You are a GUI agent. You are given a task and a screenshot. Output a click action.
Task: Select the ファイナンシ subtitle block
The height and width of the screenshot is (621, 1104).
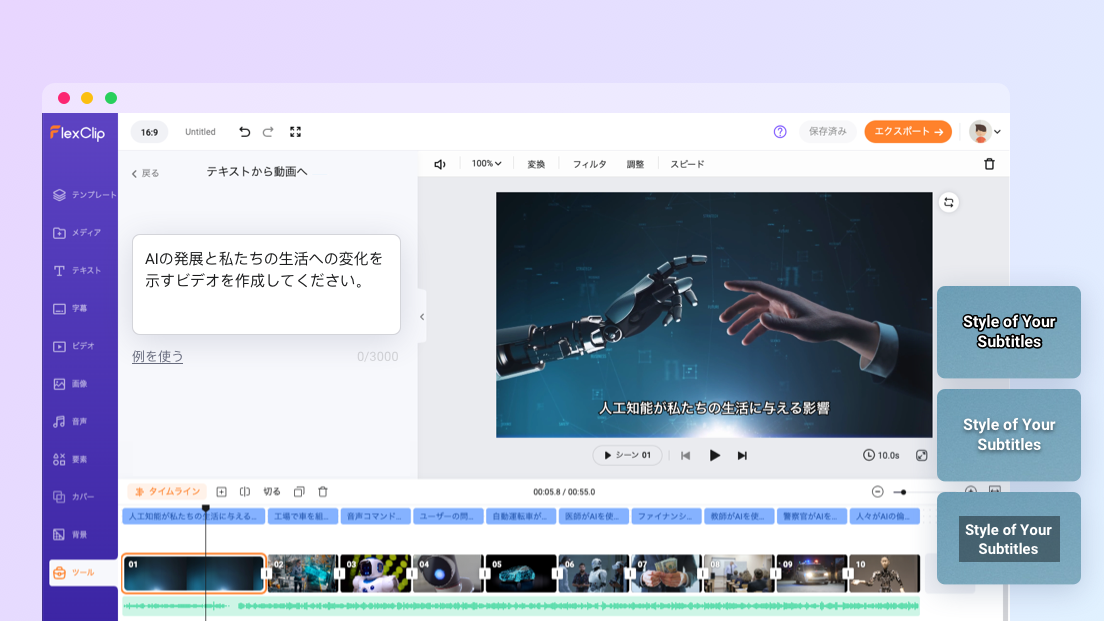[666, 516]
